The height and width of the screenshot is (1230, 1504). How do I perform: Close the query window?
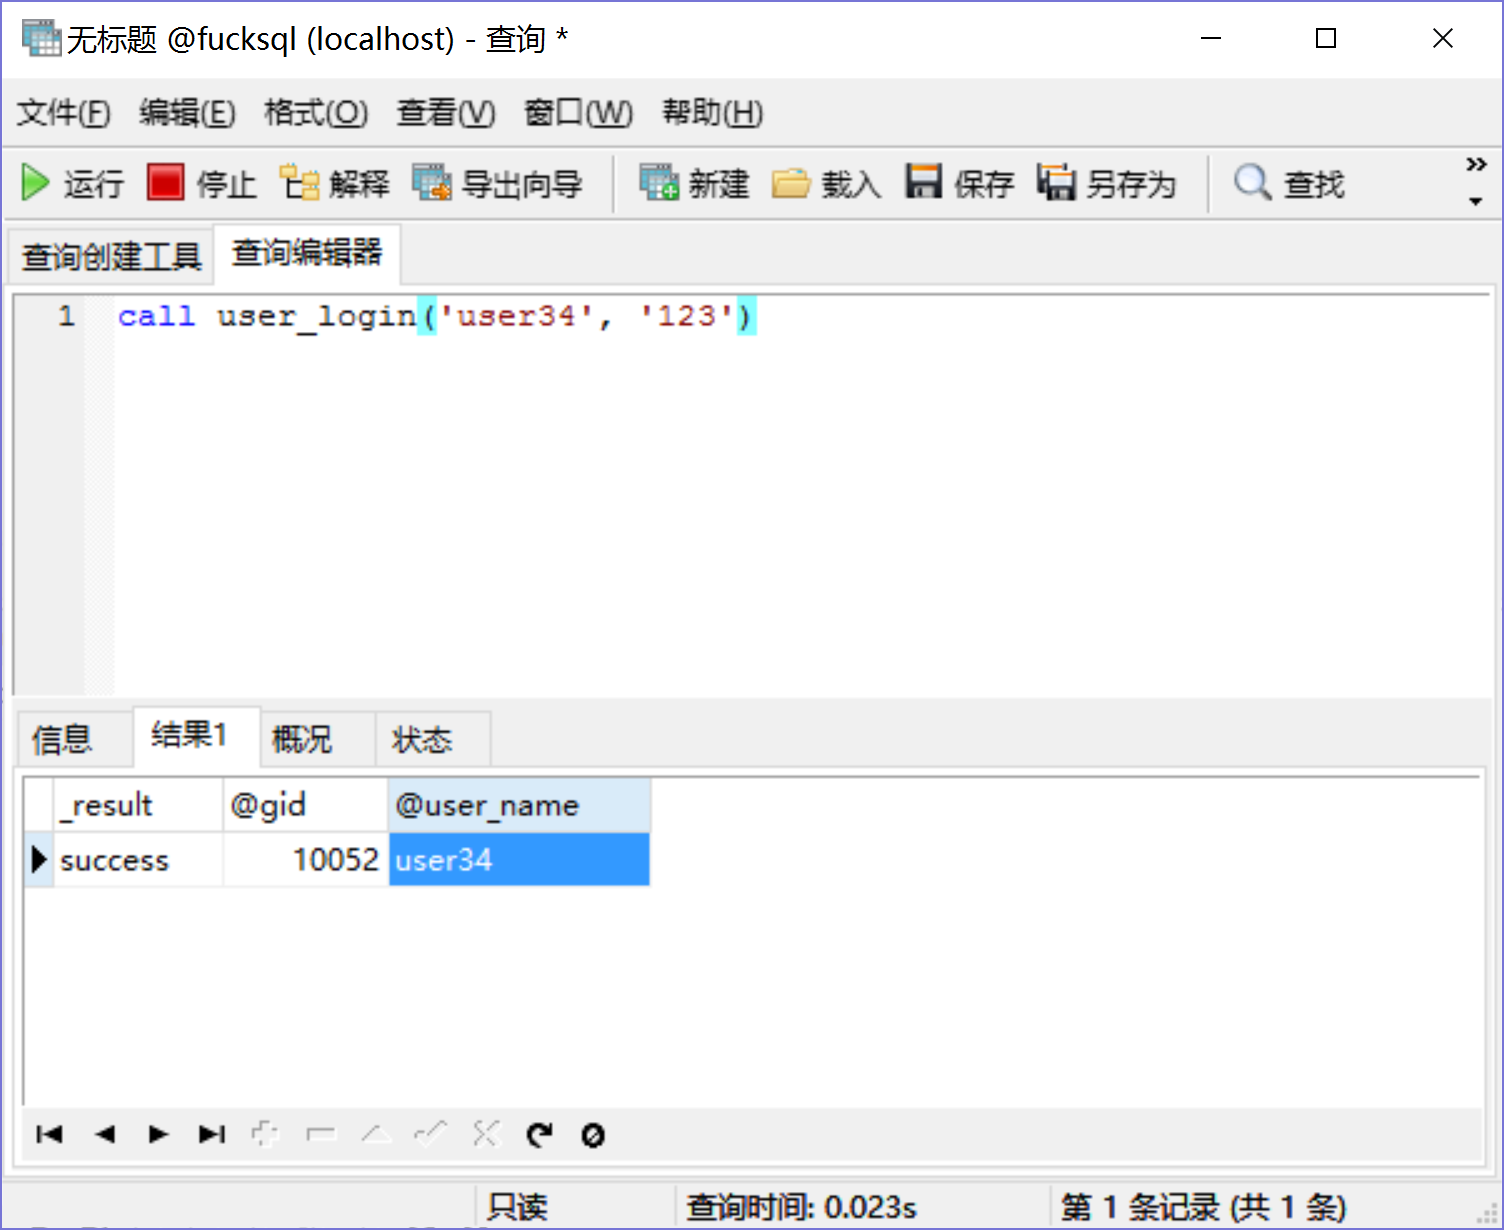[x=1442, y=38]
